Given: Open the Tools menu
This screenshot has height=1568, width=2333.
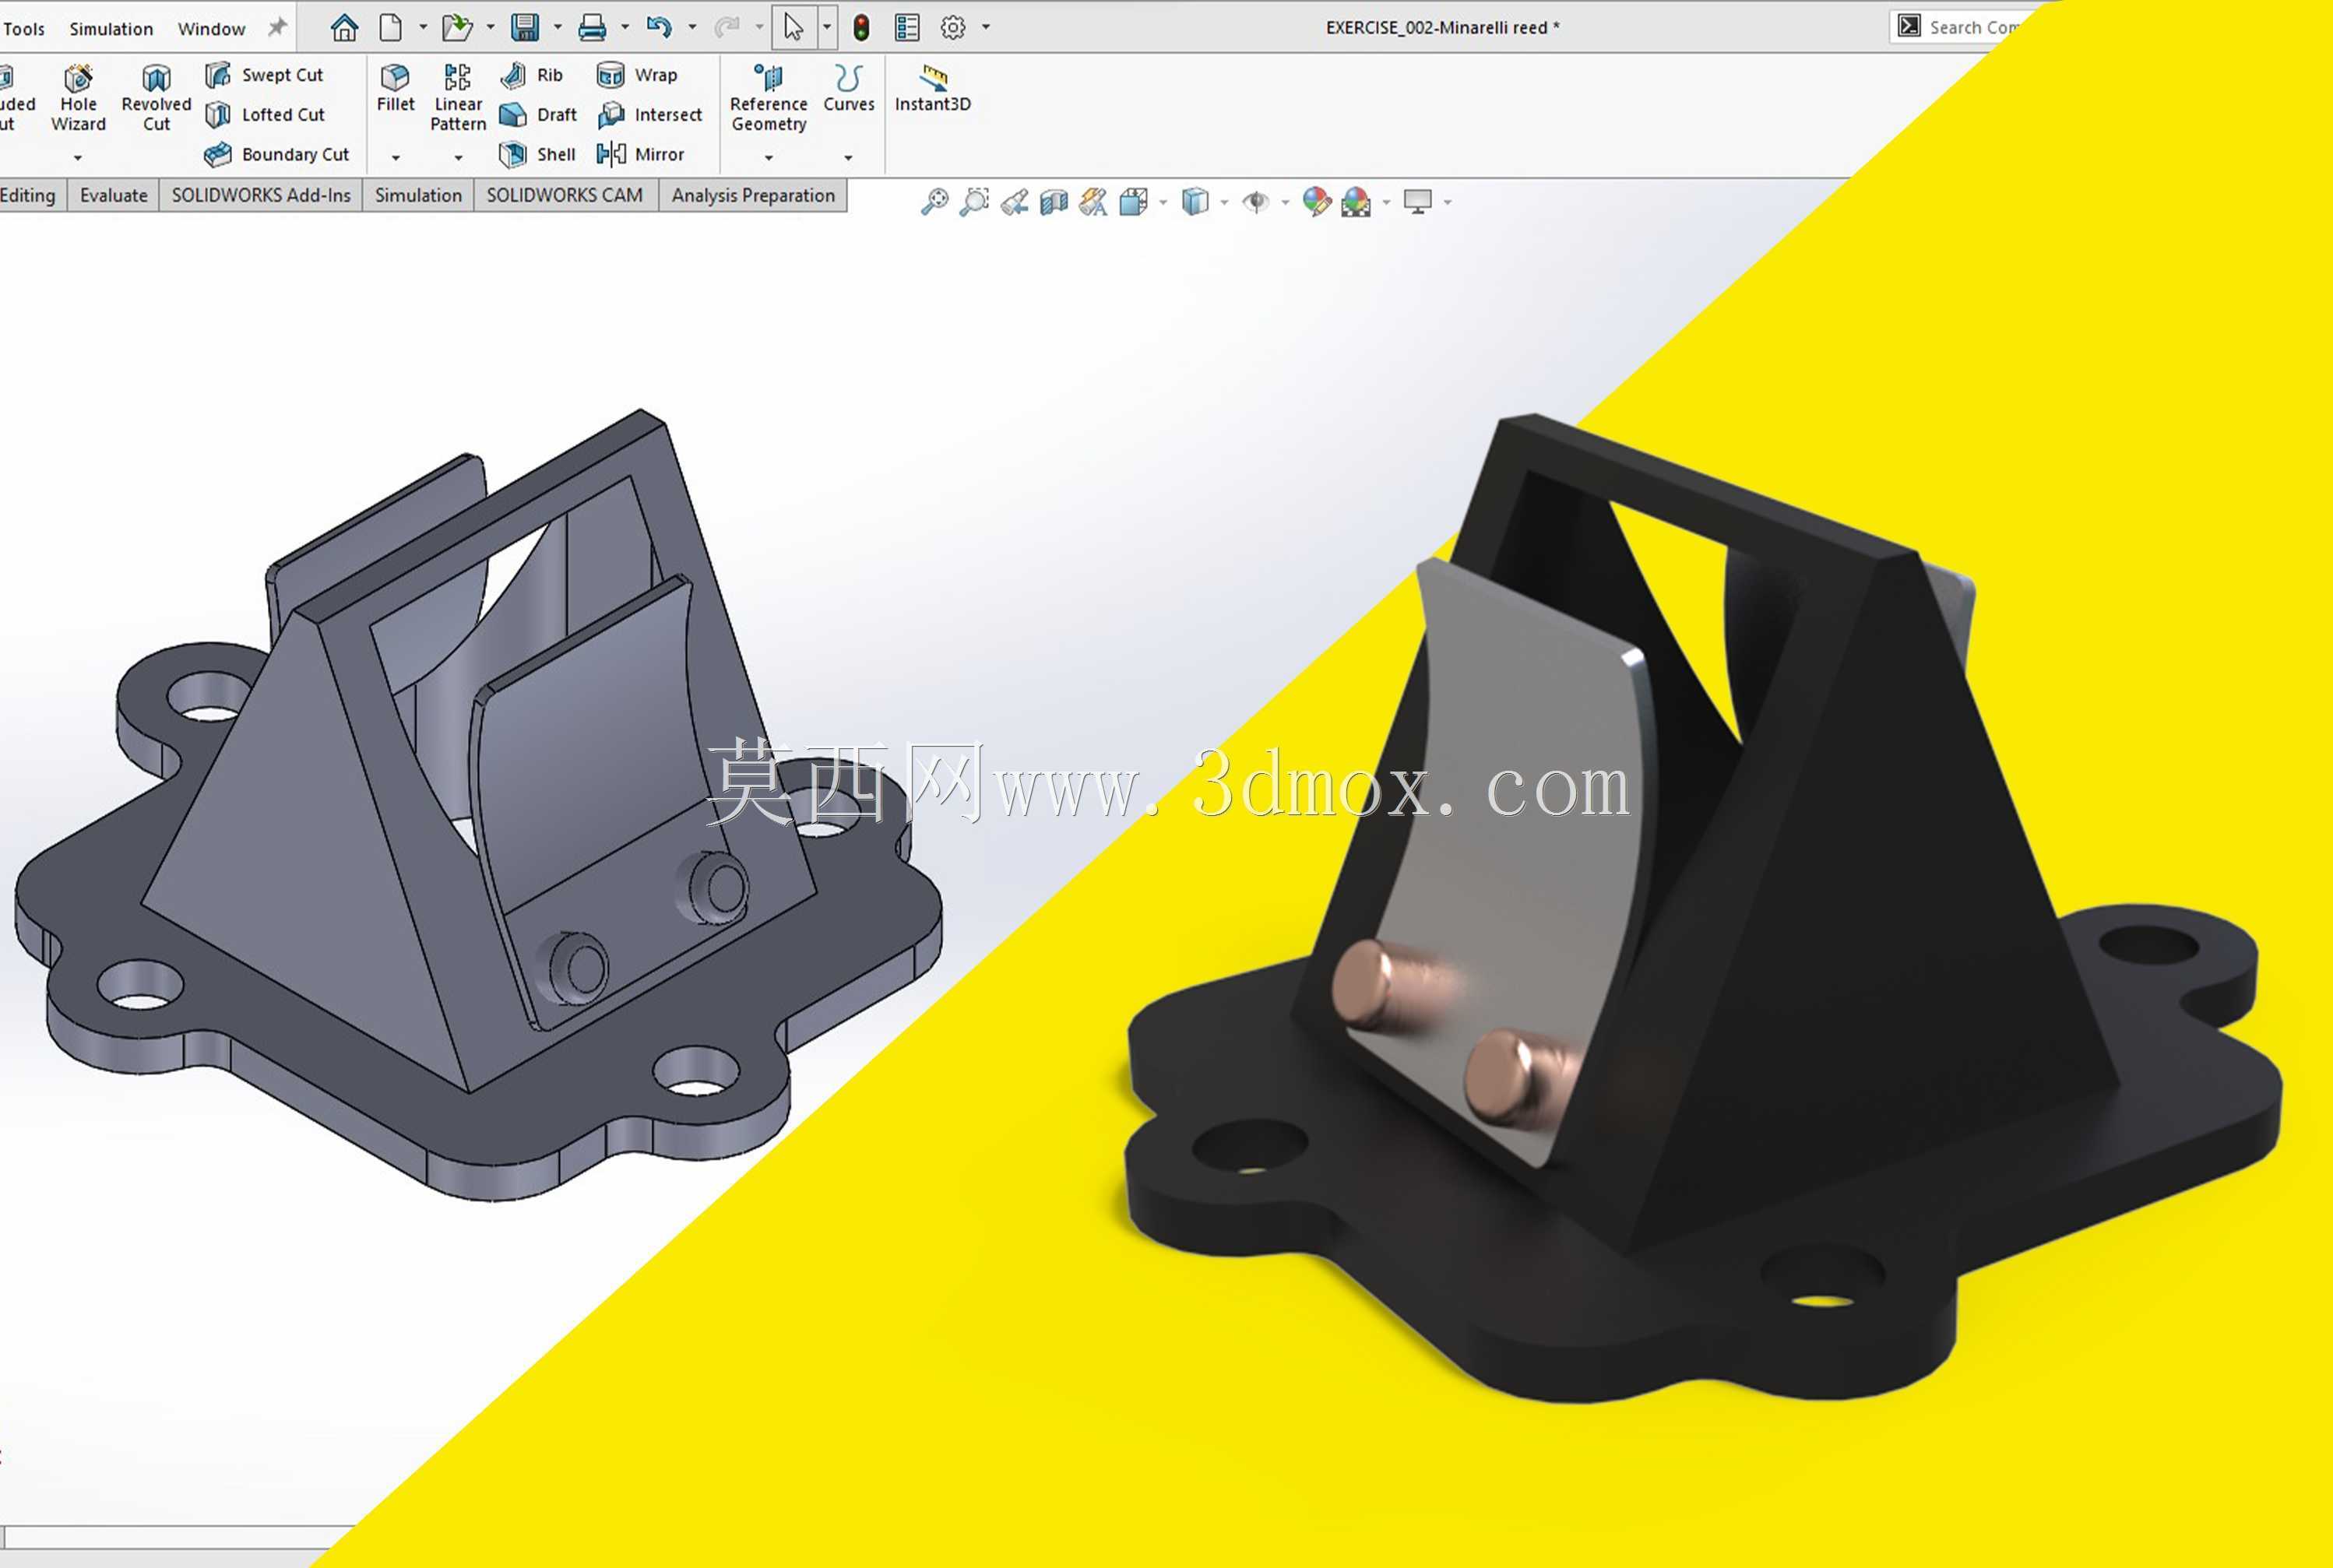Looking at the screenshot, I should (23, 29).
